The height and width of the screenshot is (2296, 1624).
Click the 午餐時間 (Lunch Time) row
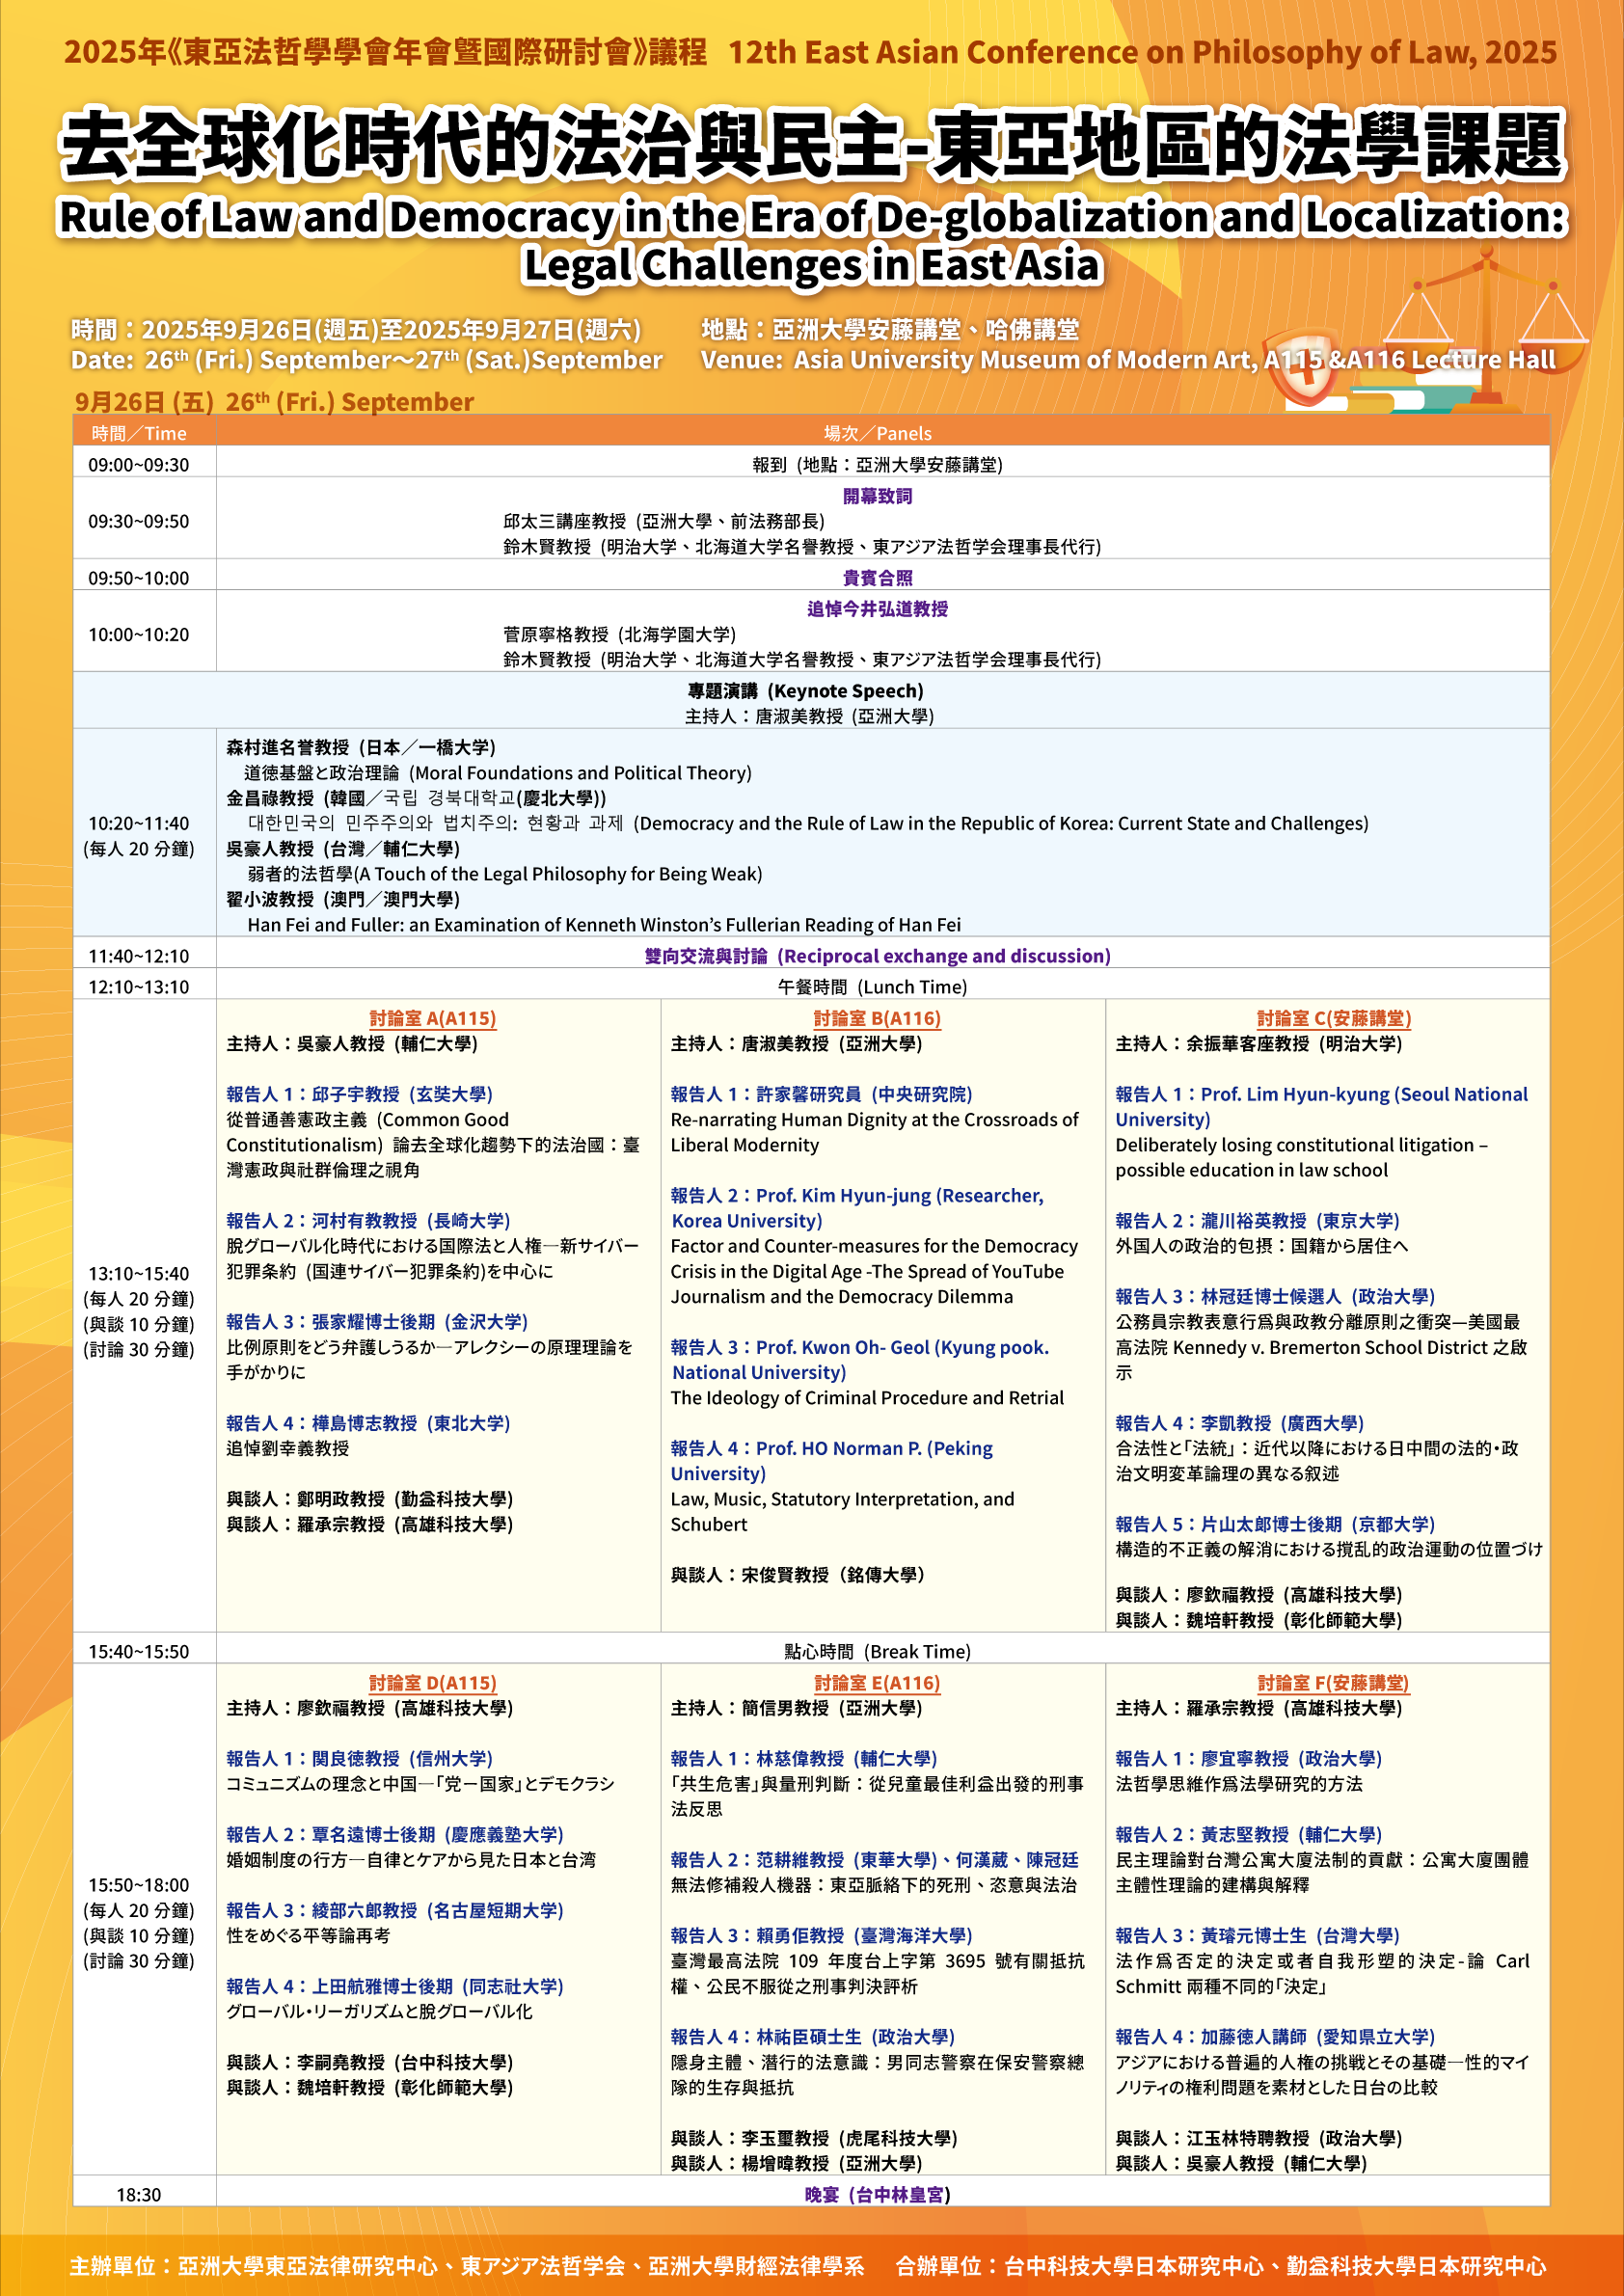pos(872,987)
